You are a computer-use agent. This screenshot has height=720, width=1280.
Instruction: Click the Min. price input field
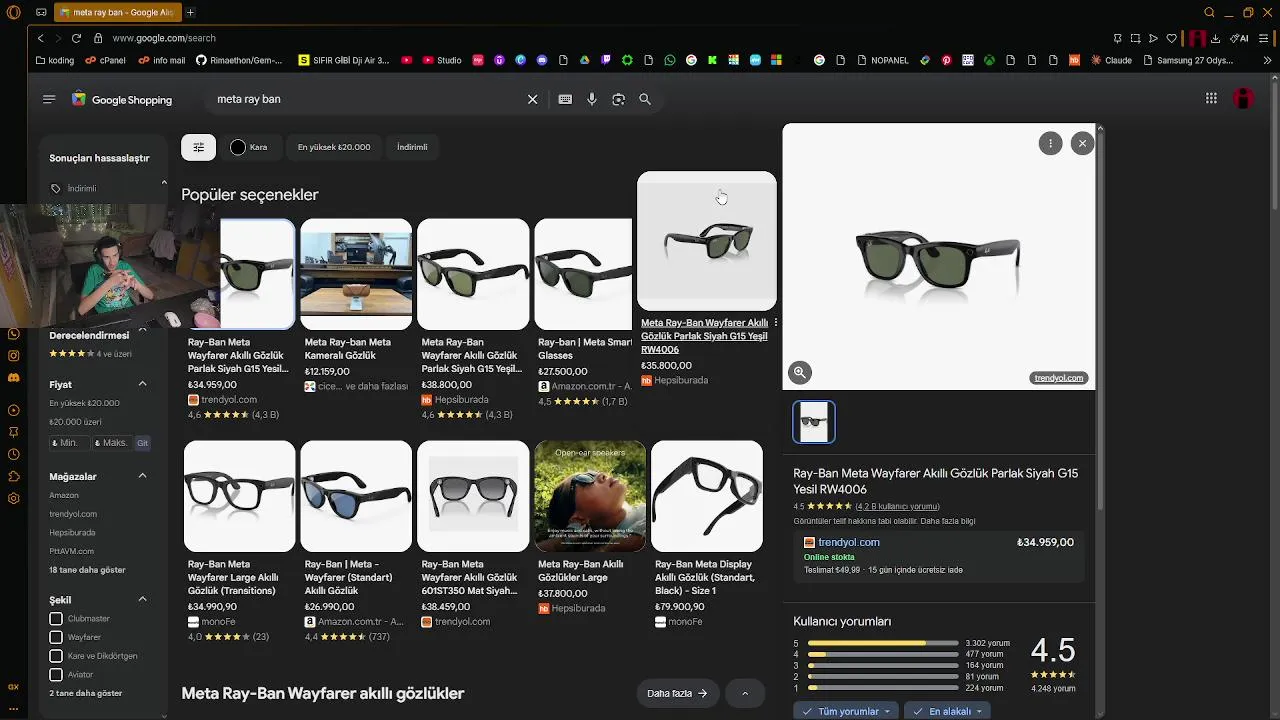coord(69,443)
